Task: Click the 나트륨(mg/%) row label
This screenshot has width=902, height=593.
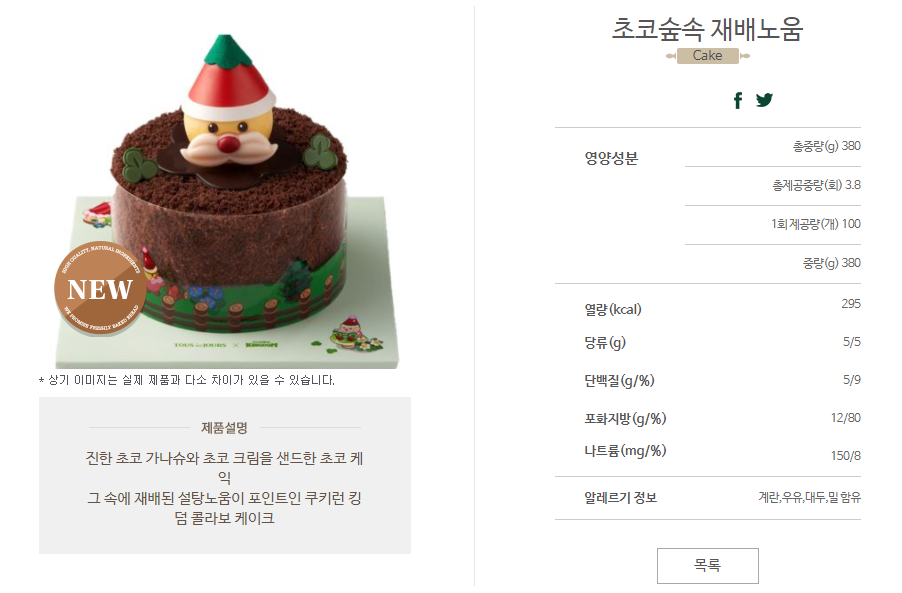Action: pos(625,451)
